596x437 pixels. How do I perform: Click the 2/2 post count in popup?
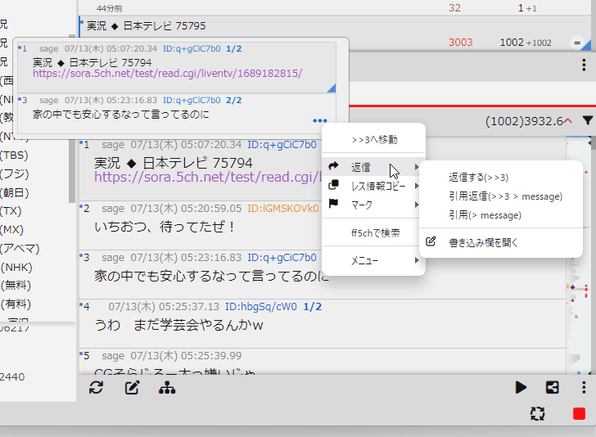pyautogui.click(x=234, y=100)
